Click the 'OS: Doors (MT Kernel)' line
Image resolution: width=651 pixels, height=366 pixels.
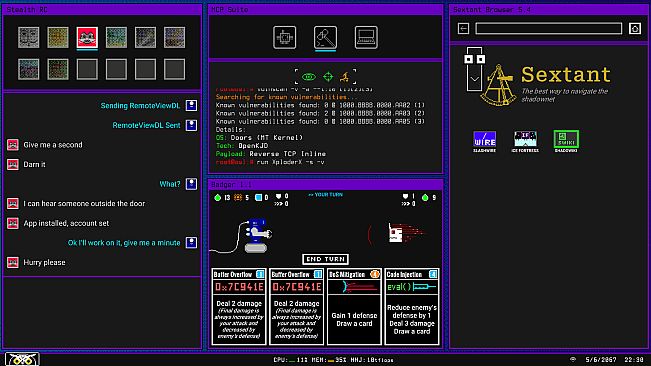259,138
